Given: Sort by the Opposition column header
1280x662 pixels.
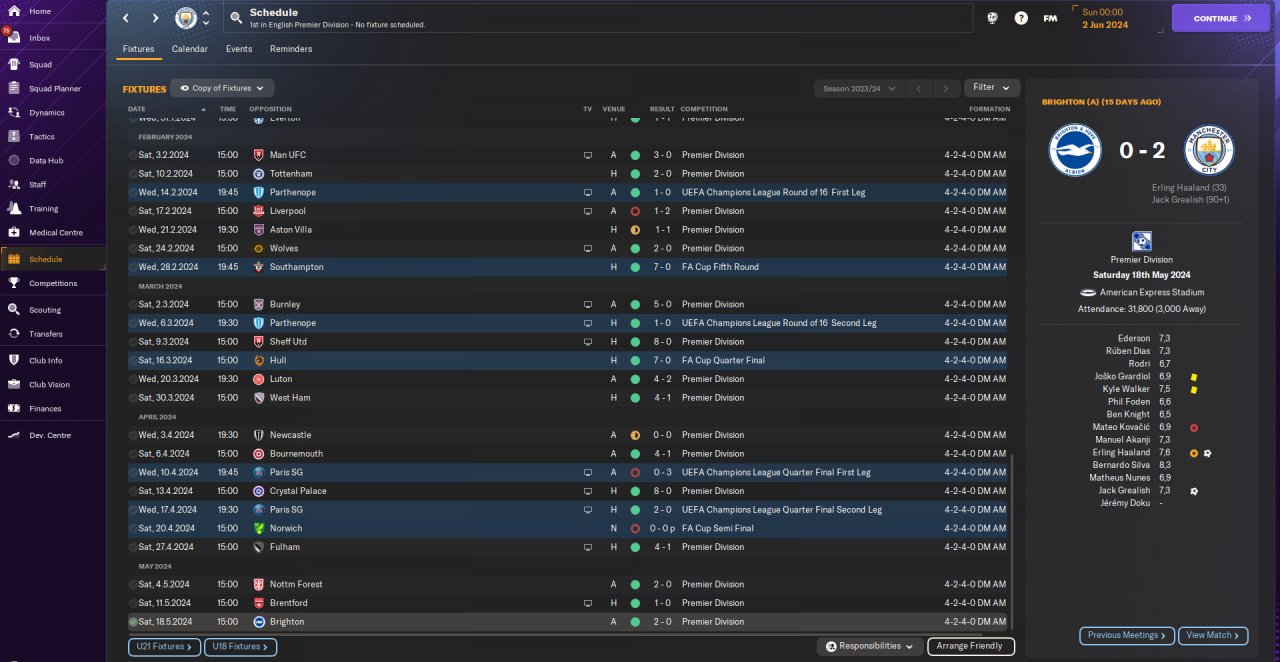Looking at the screenshot, I should (x=270, y=109).
